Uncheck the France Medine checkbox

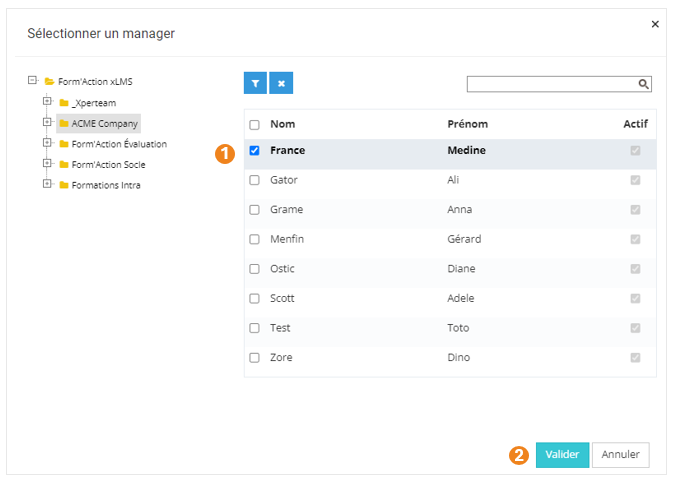(x=254, y=151)
